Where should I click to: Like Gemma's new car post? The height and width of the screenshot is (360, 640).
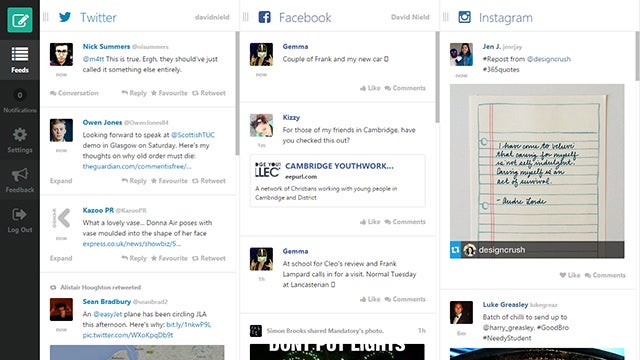point(370,88)
